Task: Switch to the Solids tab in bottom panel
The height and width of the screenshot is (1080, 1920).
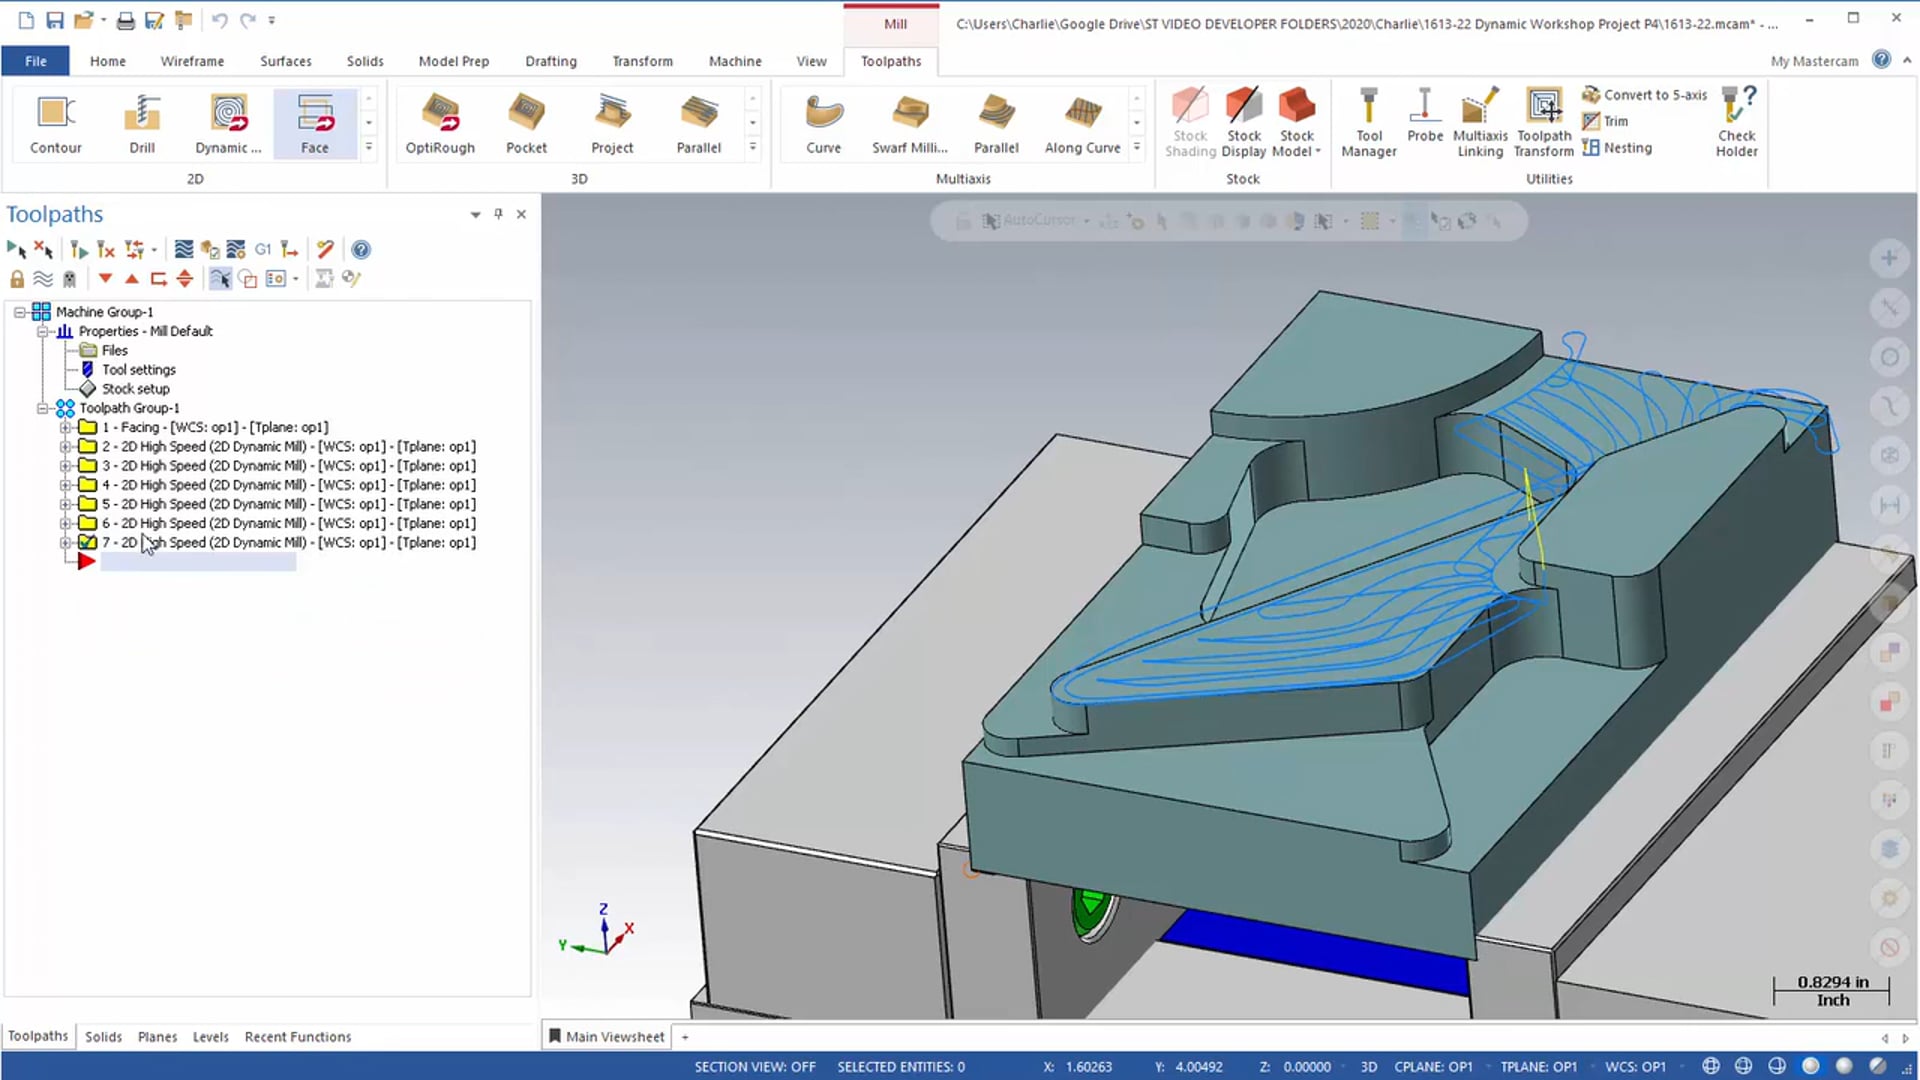Action: 102,1035
